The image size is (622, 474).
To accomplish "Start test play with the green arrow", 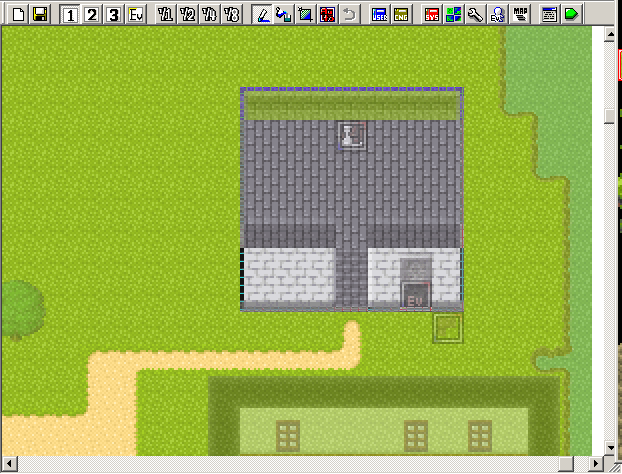I will coord(570,14).
